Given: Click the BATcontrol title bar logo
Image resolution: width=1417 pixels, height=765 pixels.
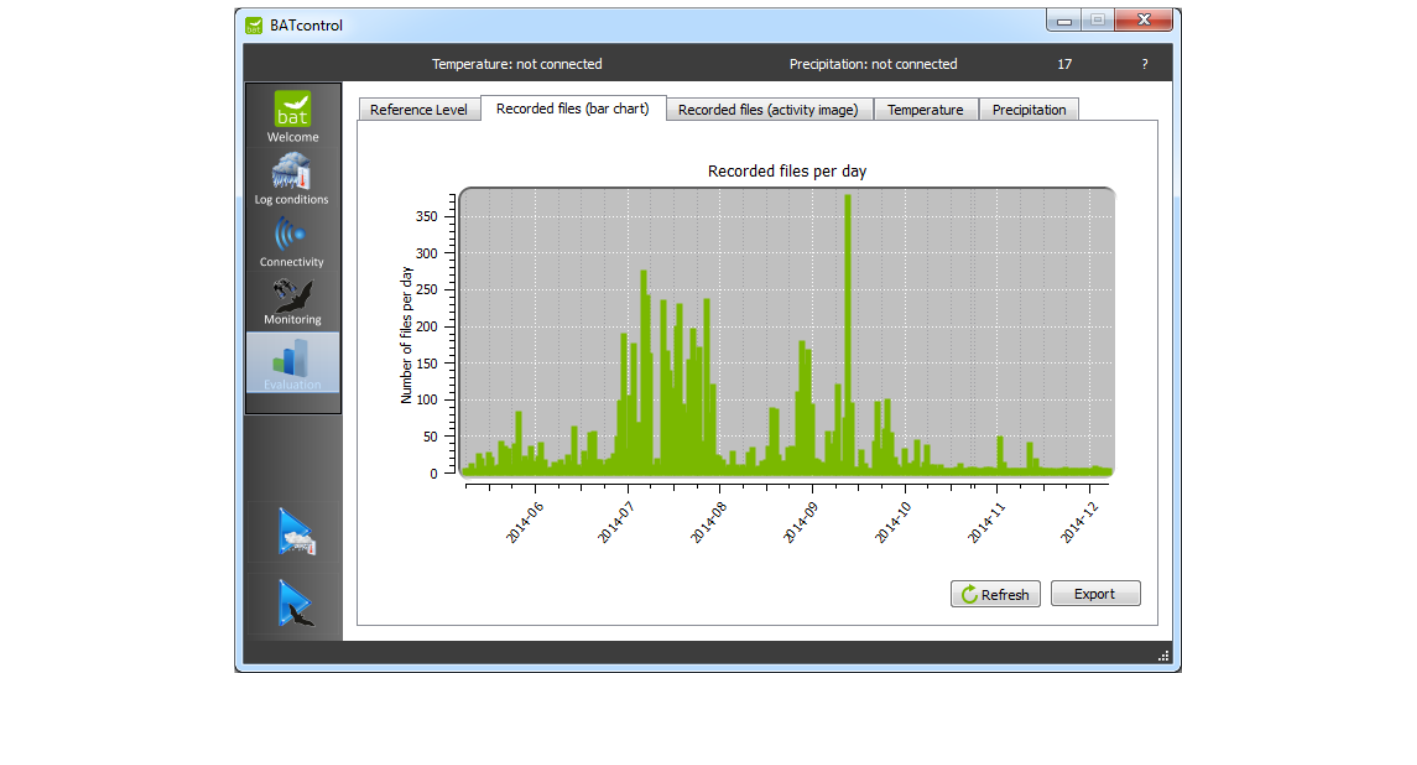Looking at the screenshot, I should coord(254,25).
